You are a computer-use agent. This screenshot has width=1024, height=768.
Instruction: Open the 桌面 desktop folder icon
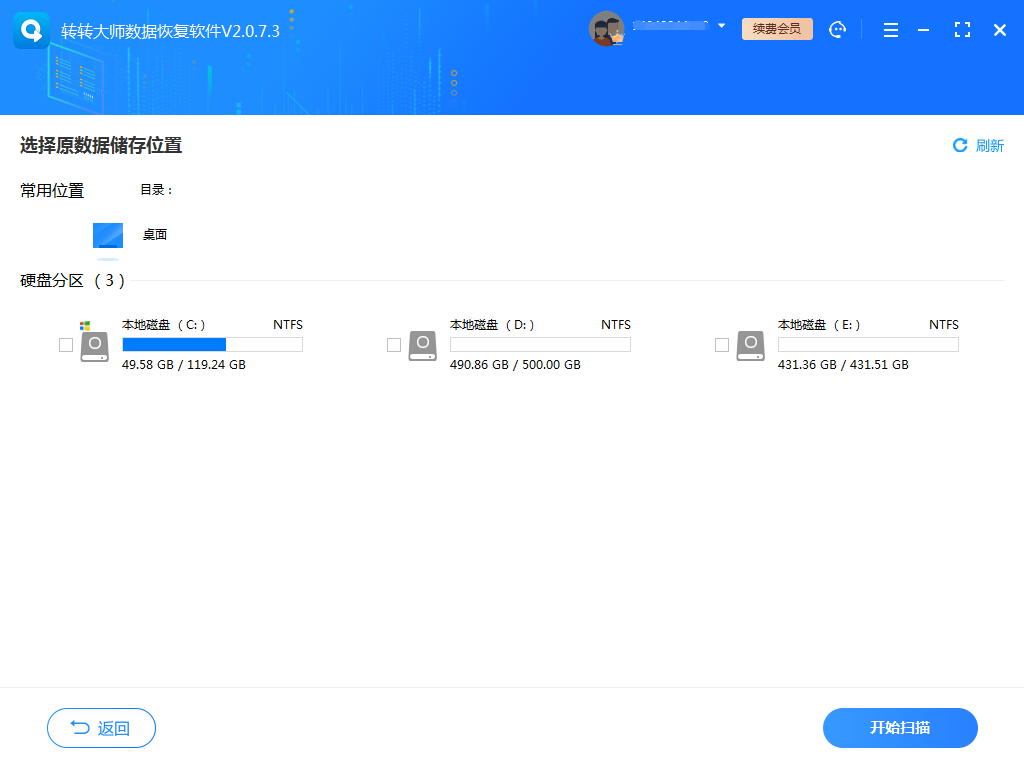106,236
